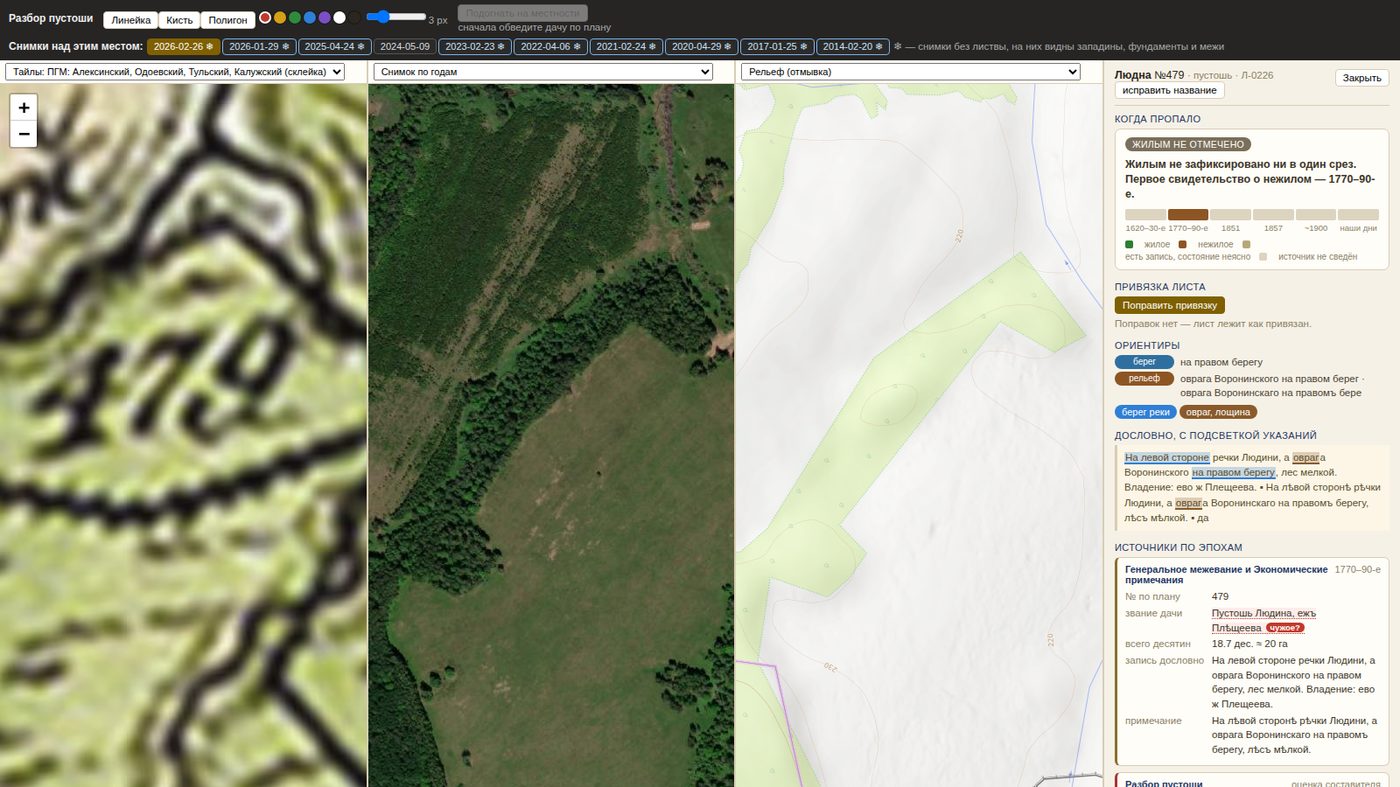Viewport: 1400px width, 787px height.
Task: Select the purple color swatch
Action: point(325,17)
